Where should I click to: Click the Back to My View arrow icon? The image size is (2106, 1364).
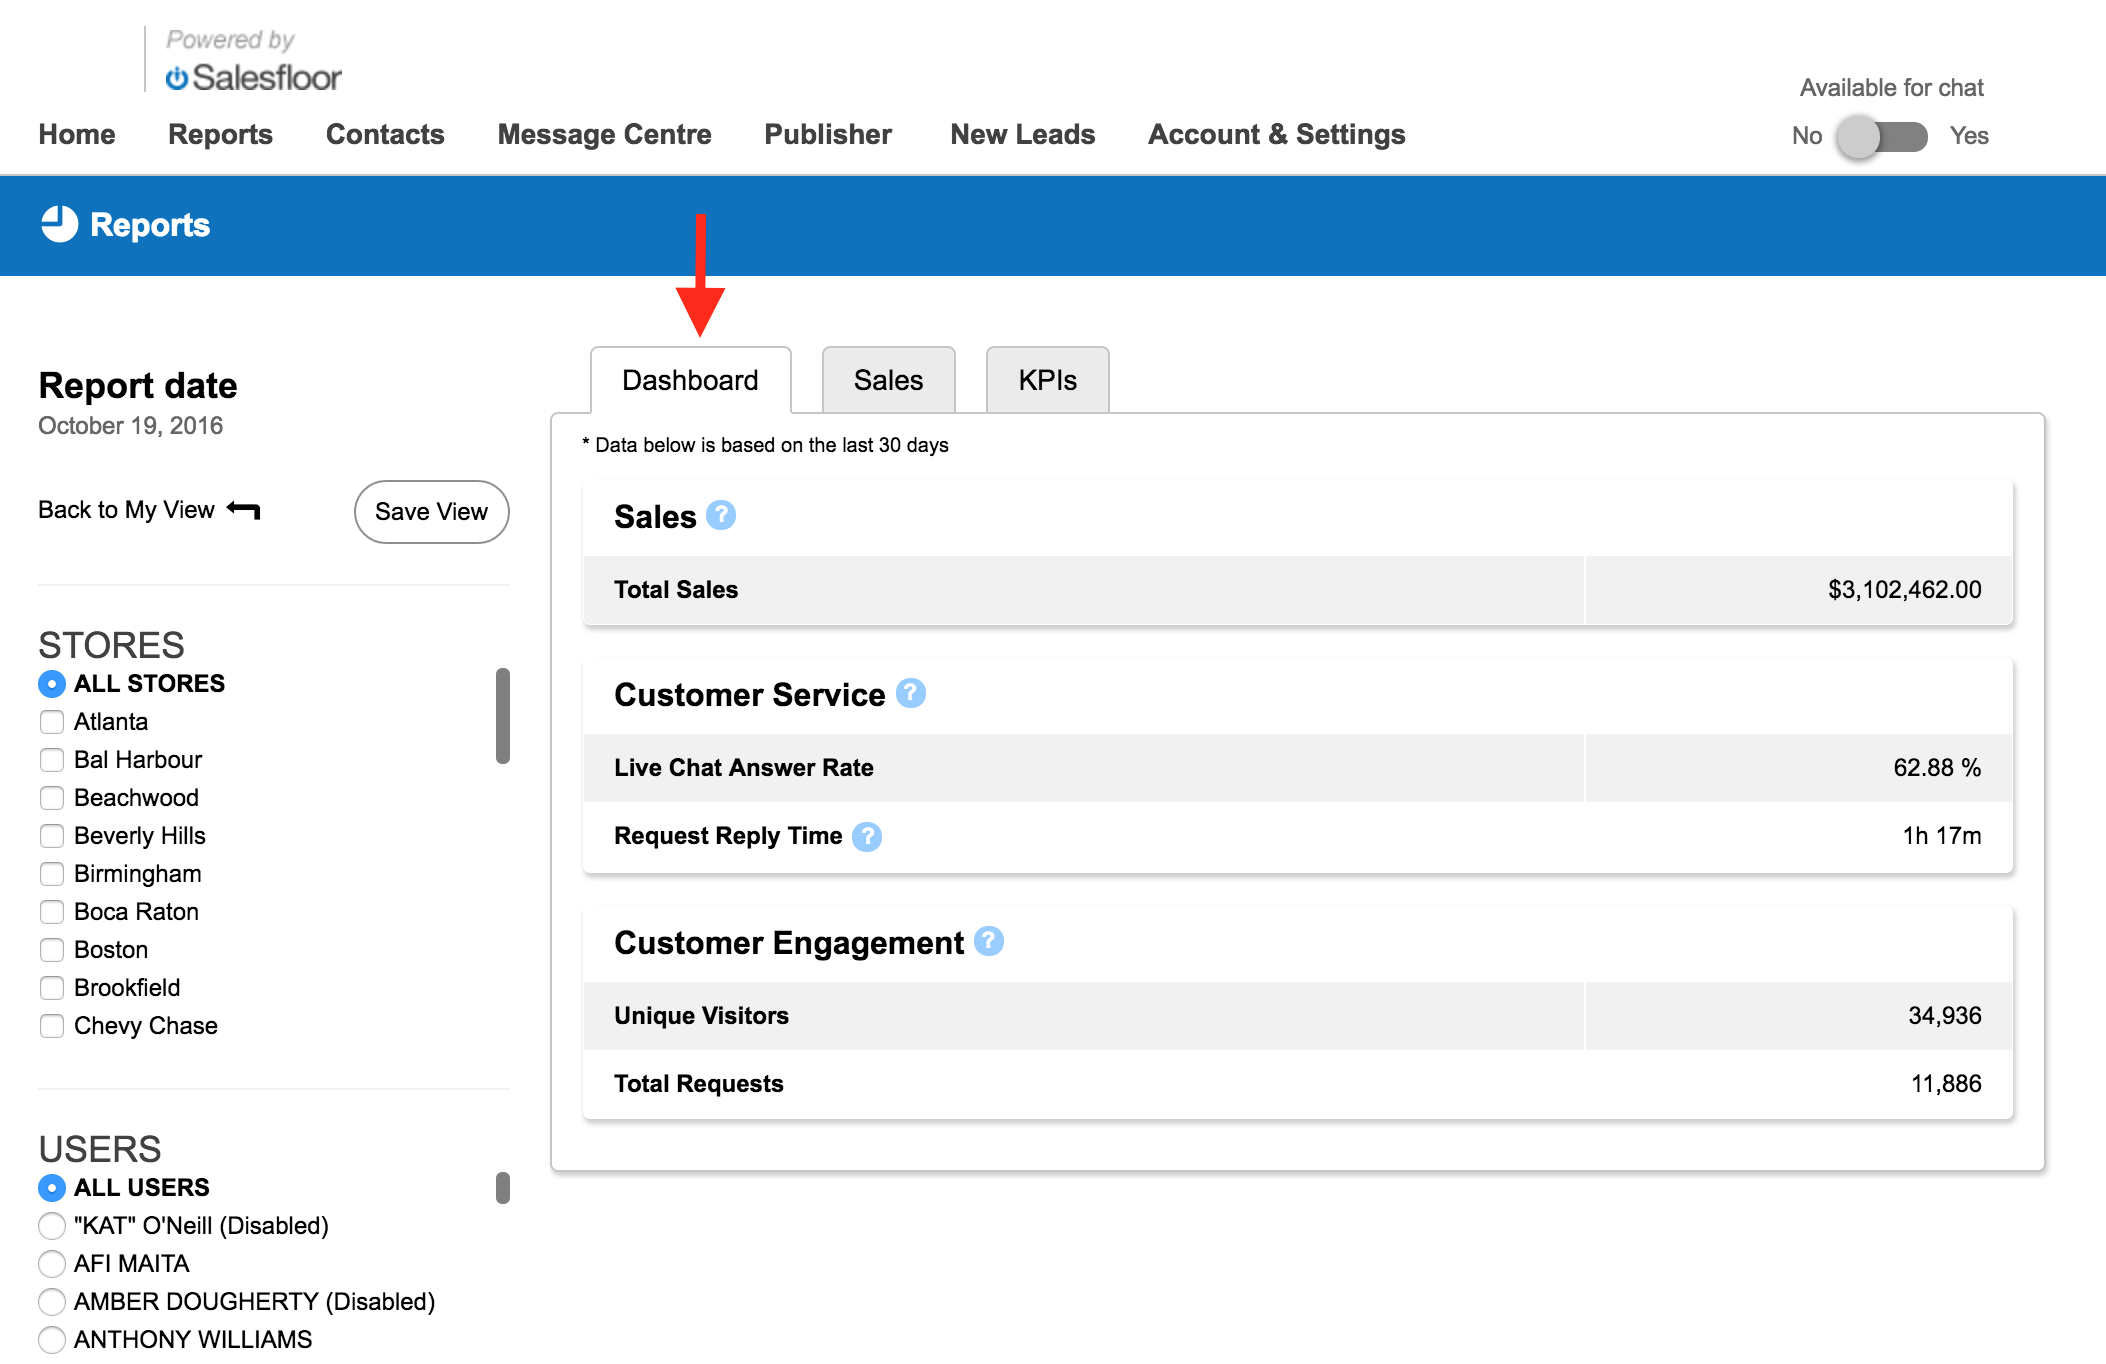click(x=243, y=510)
